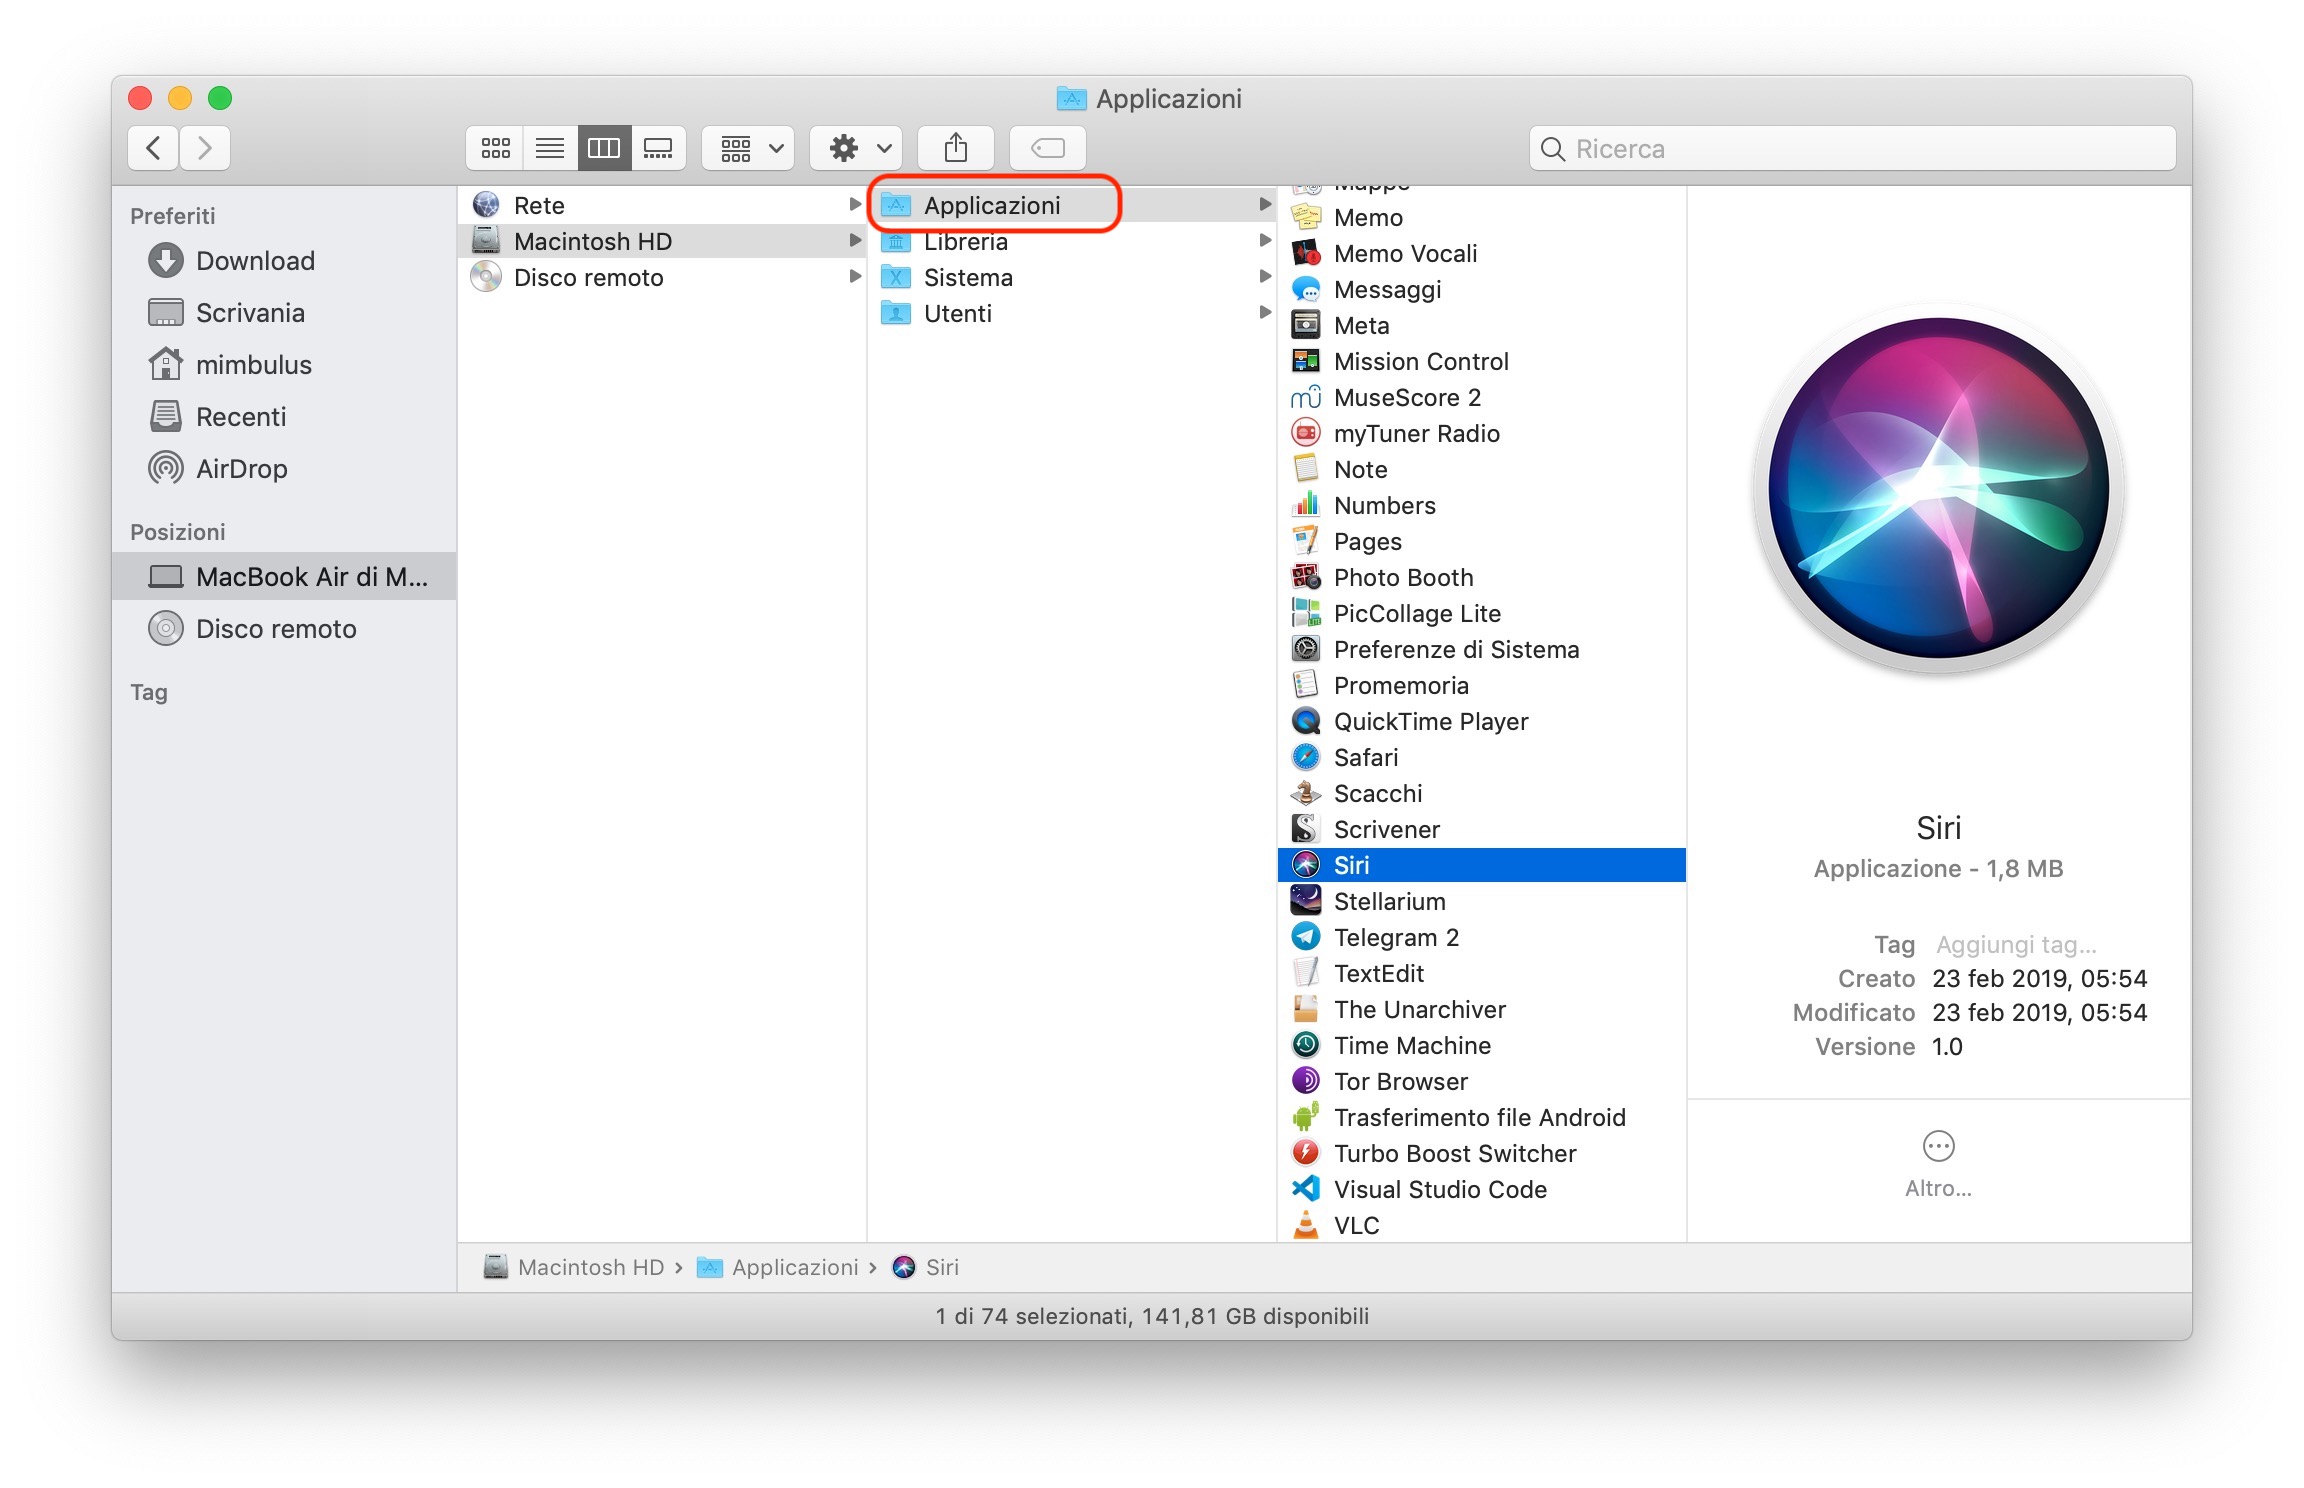Click the Share toolbar button
This screenshot has width=2304, height=1488.
point(955,149)
